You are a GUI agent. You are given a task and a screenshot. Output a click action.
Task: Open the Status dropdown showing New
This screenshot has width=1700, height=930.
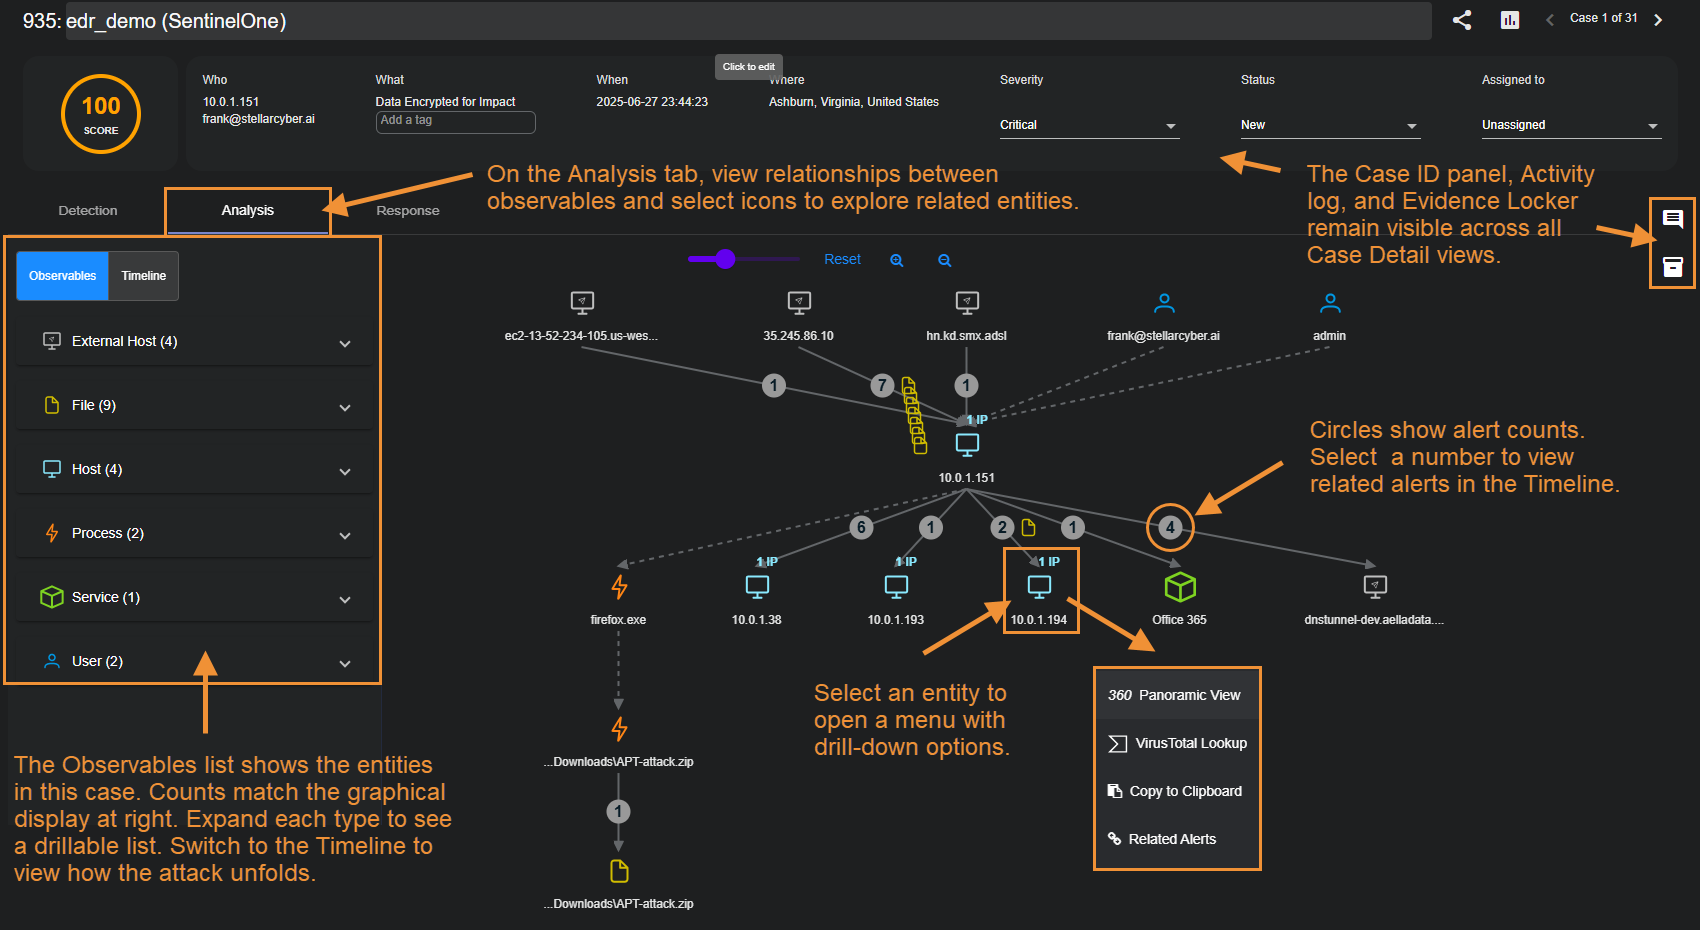click(1329, 125)
